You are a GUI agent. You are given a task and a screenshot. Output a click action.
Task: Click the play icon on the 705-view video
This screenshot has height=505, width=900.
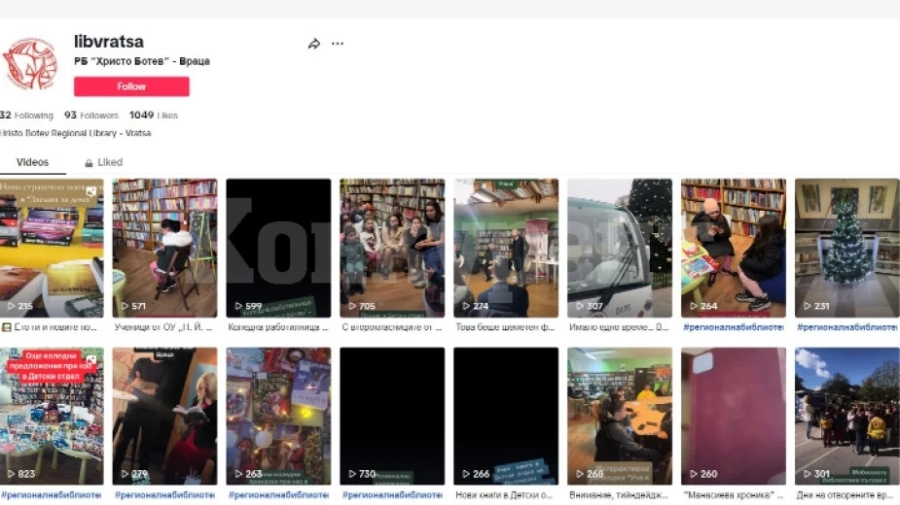(x=352, y=306)
